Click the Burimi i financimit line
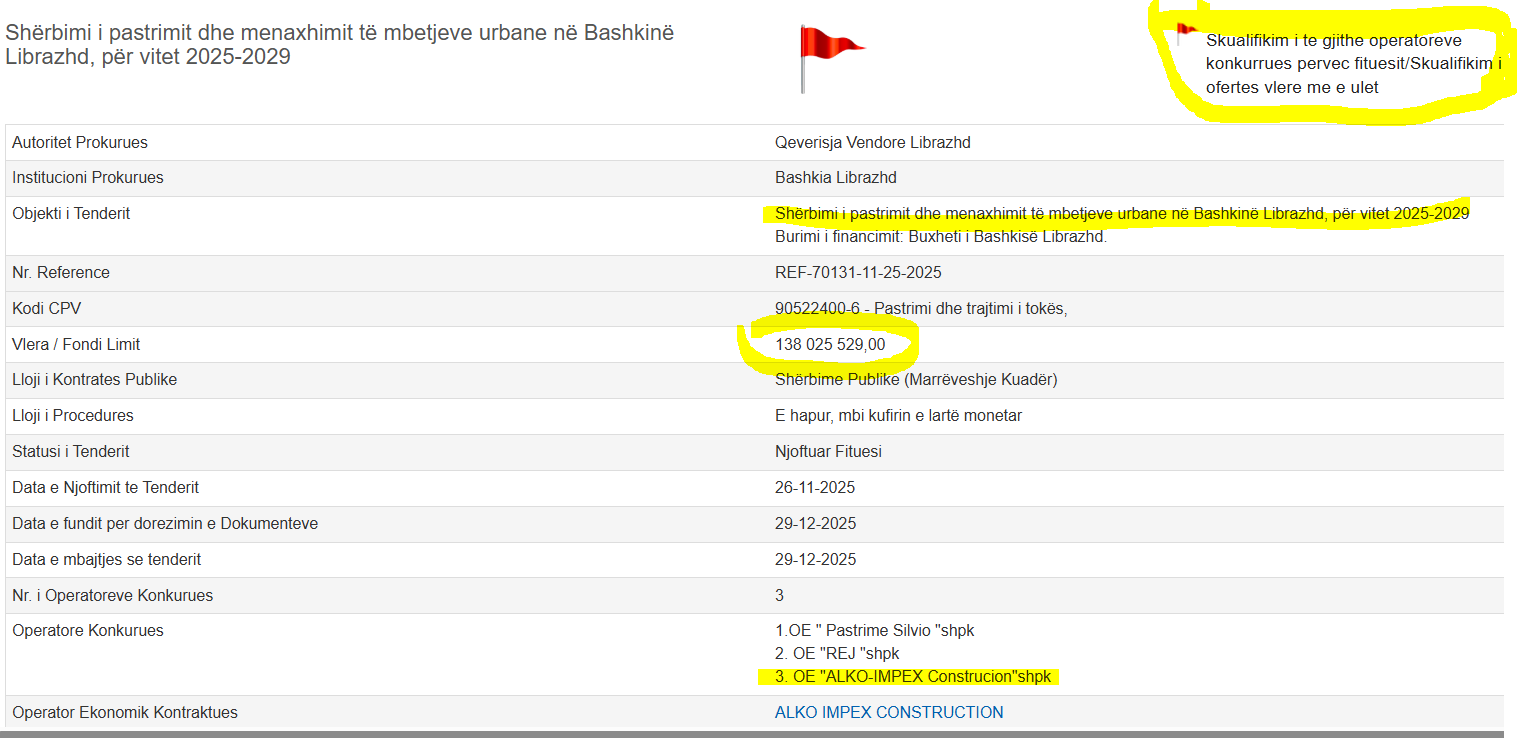This screenshot has height=738, width=1517. (x=940, y=238)
